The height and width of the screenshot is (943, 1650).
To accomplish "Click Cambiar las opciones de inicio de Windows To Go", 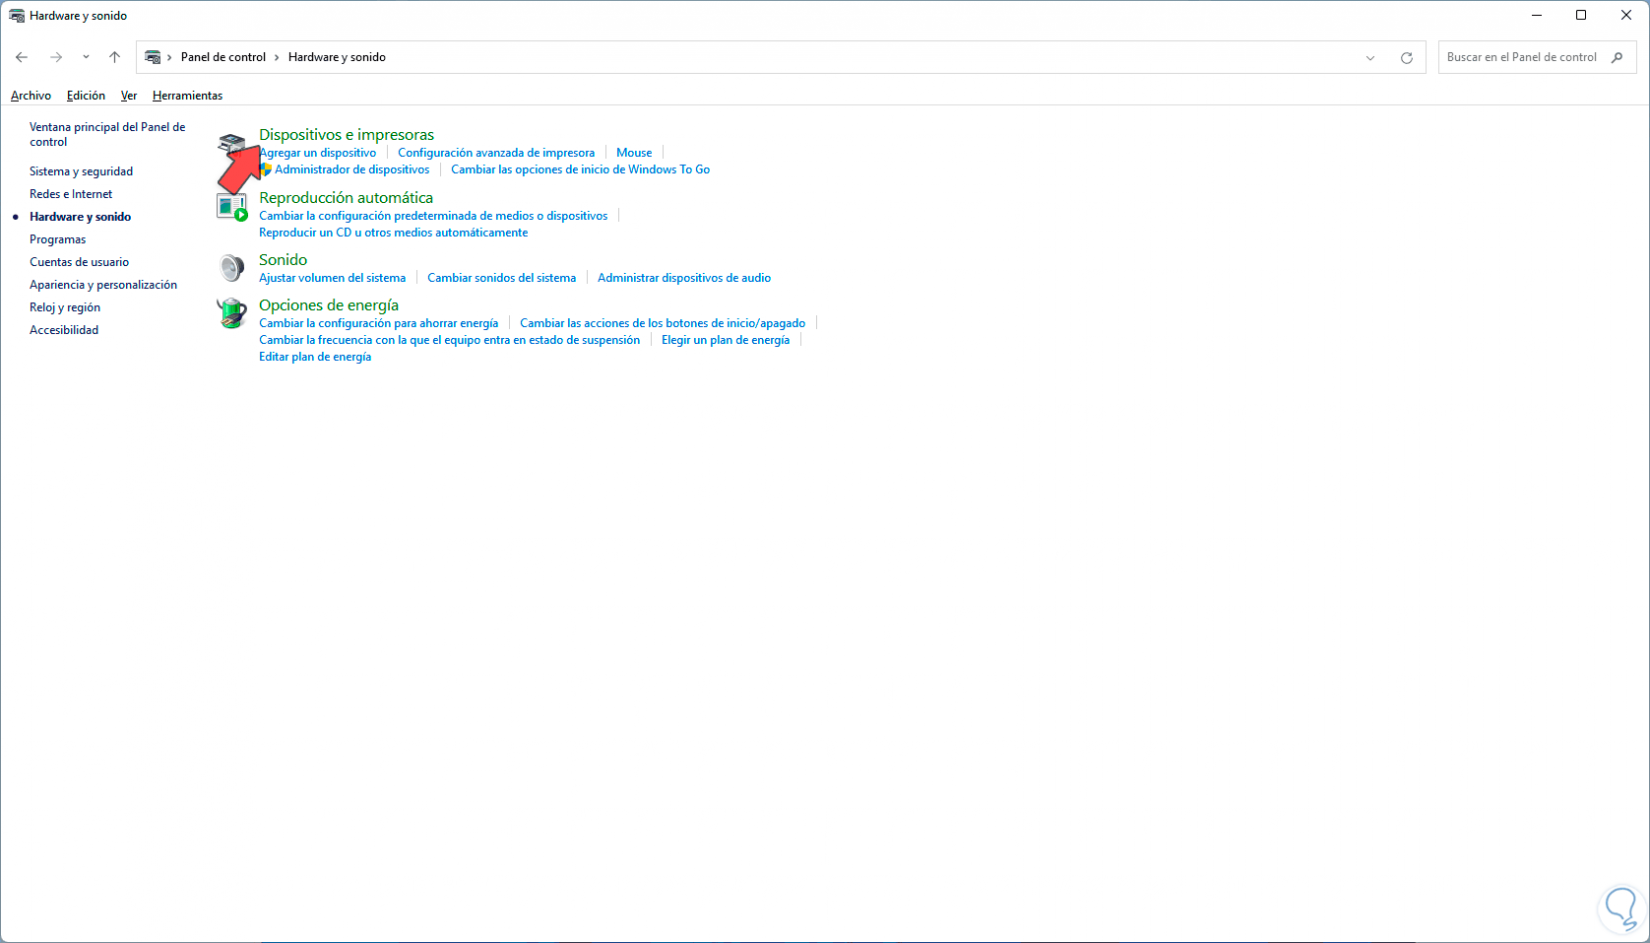I will point(580,170).
